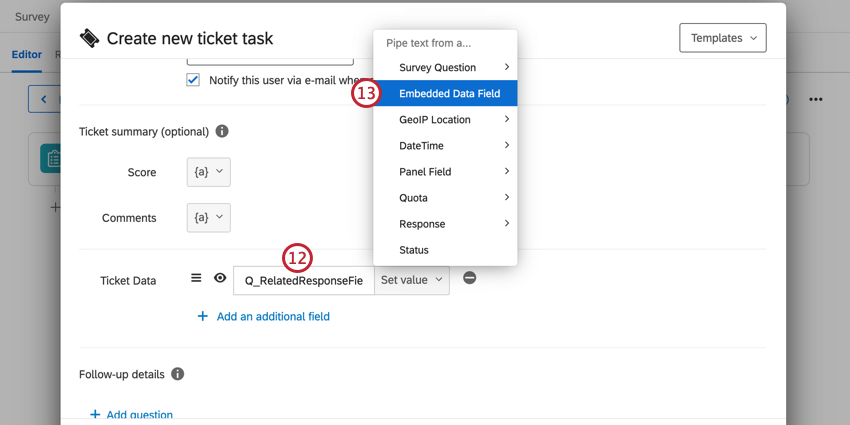Toggle the eye visibility icon for Ticket Data
The height and width of the screenshot is (425, 850).
(220, 279)
